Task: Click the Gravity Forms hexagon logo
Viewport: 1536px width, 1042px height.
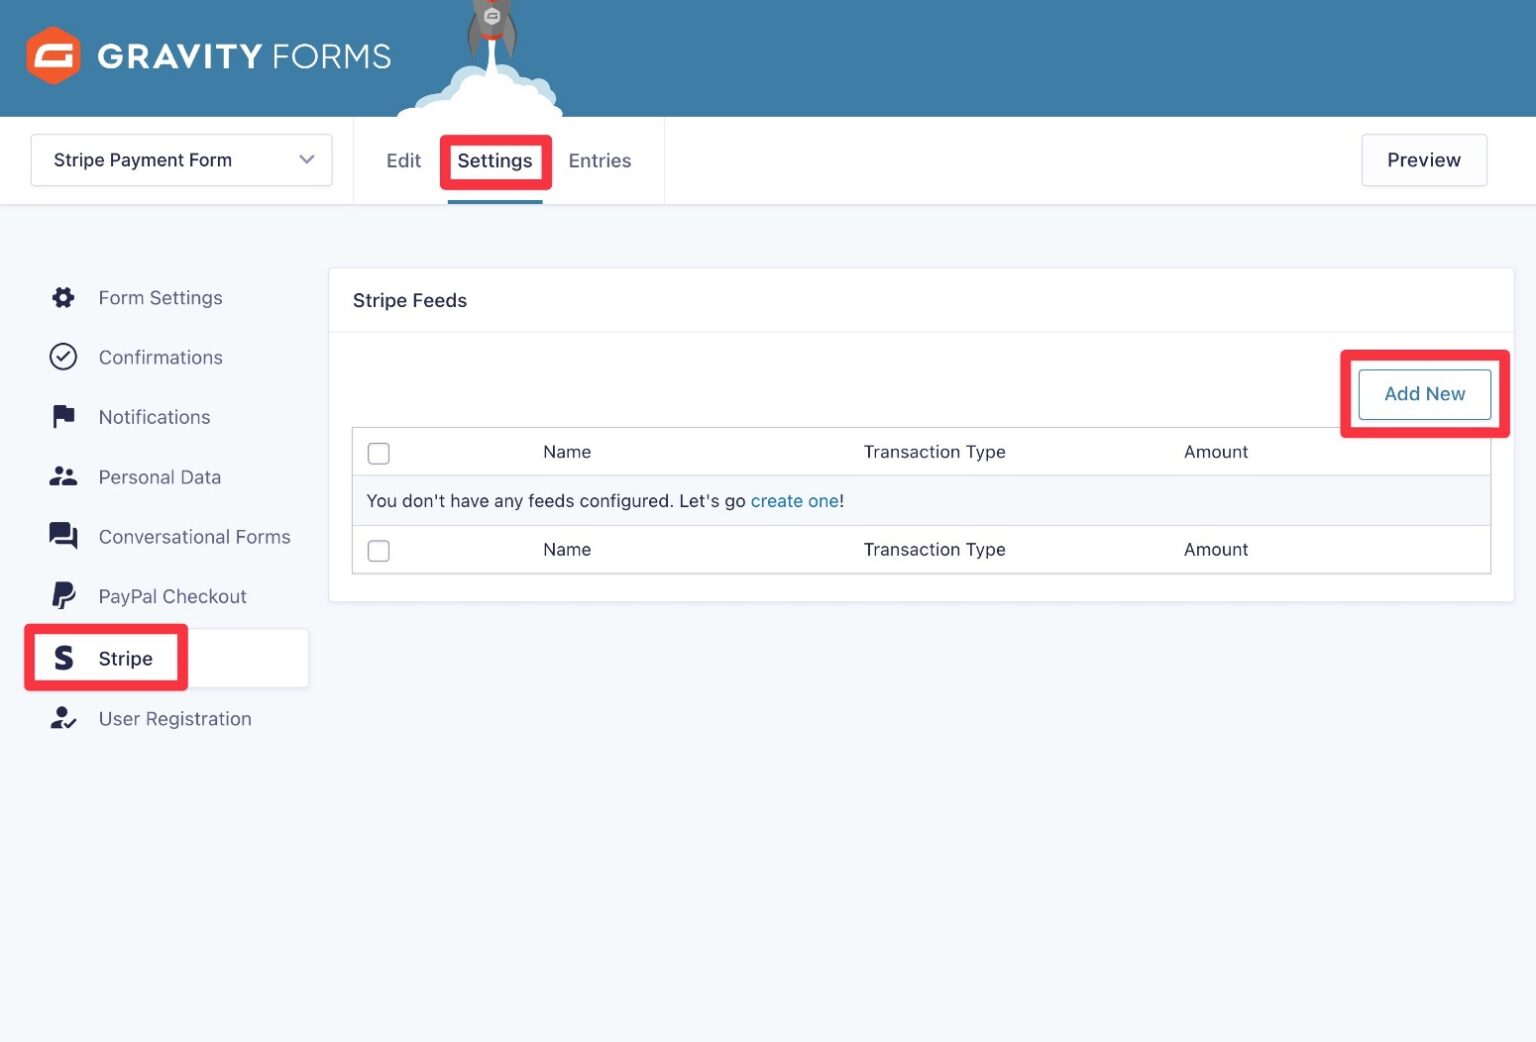Action: (53, 56)
